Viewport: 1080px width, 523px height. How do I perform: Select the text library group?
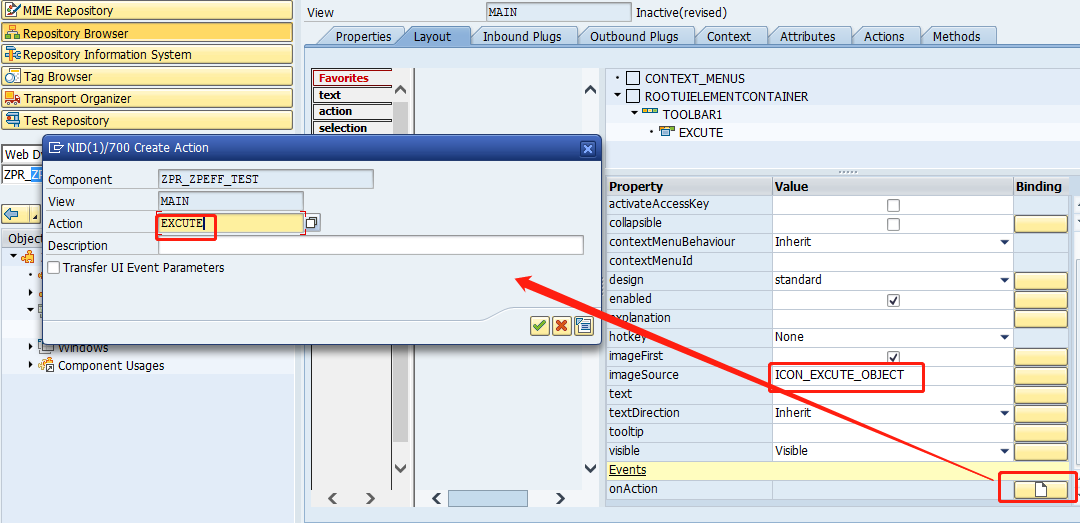coord(352,95)
